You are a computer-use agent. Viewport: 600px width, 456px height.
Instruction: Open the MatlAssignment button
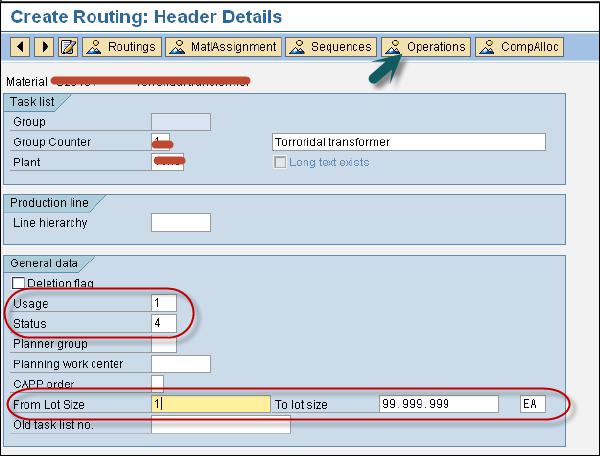(223, 47)
